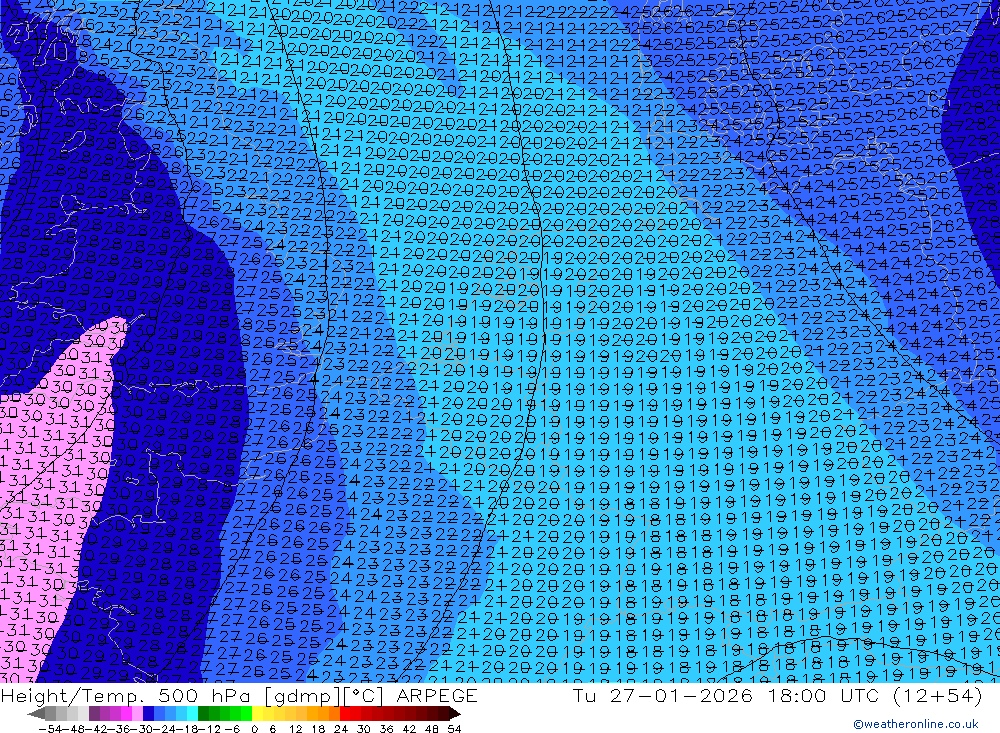The height and width of the screenshot is (733, 1000).
Task: Click the '18:00 UTC' time label
Action: point(823,695)
